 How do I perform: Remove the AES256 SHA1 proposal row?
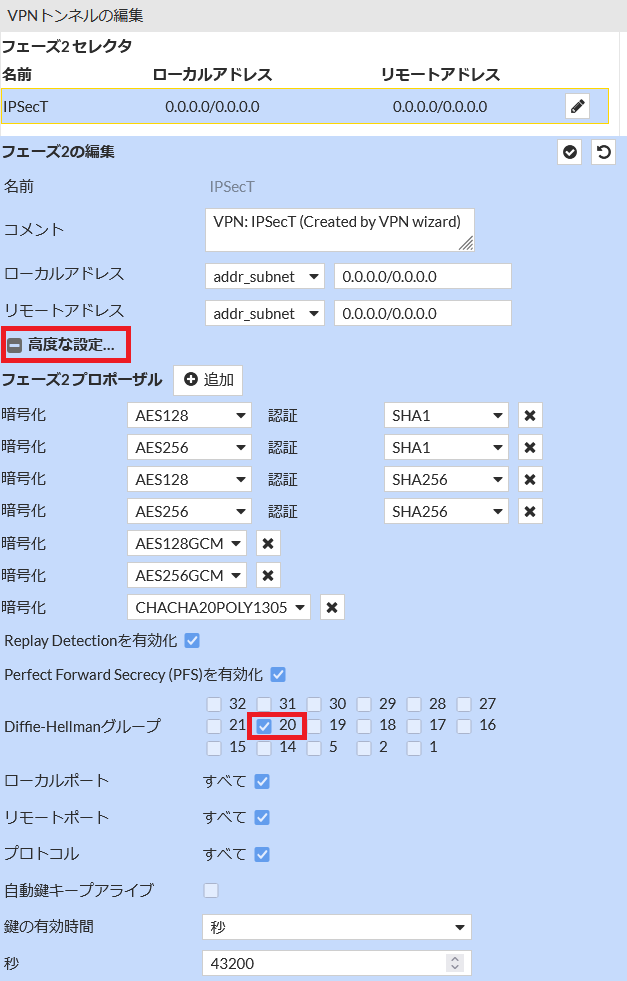tap(530, 447)
